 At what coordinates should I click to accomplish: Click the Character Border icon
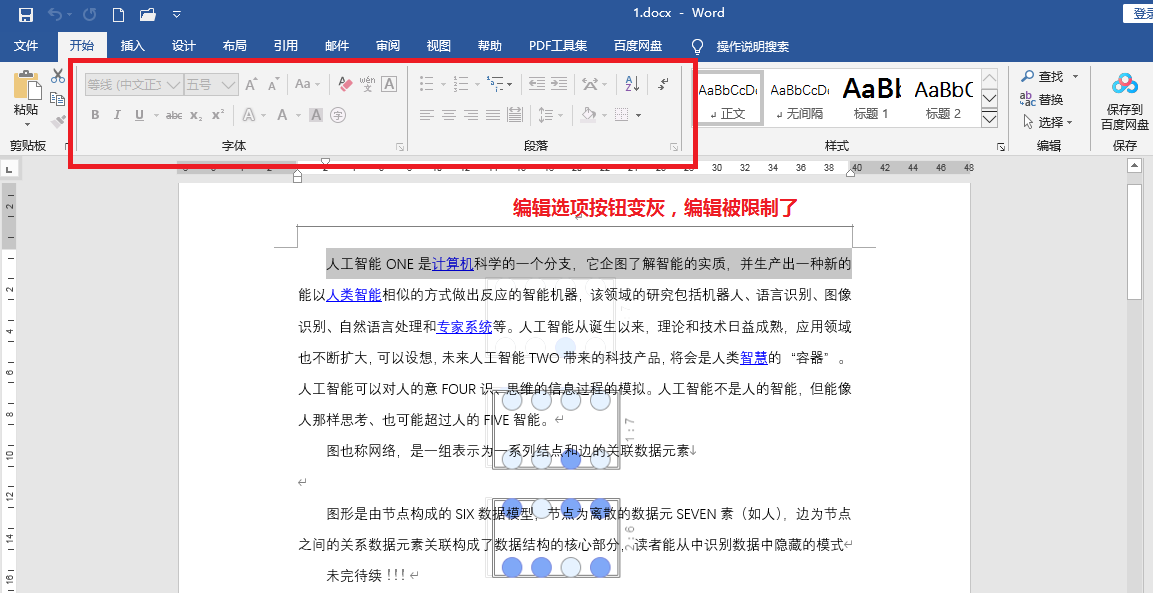point(389,85)
